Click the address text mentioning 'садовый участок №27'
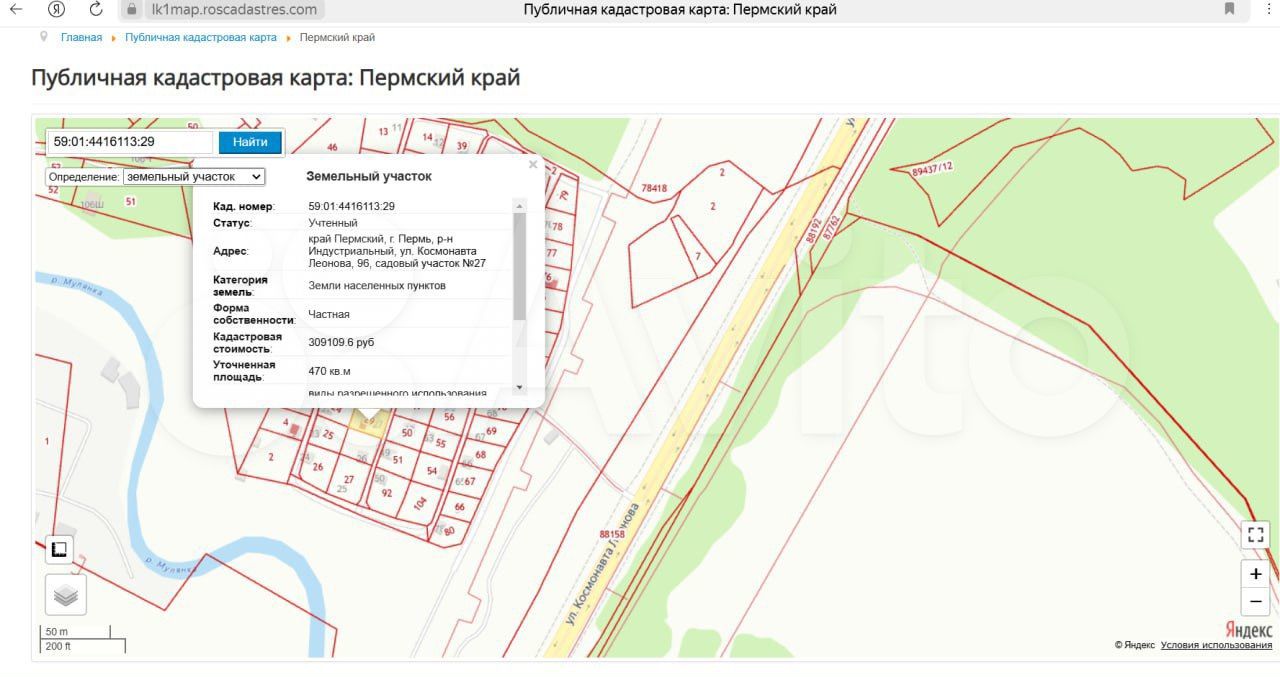The height and width of the screenshot is (677, 1280). click(x=398, y=250)
